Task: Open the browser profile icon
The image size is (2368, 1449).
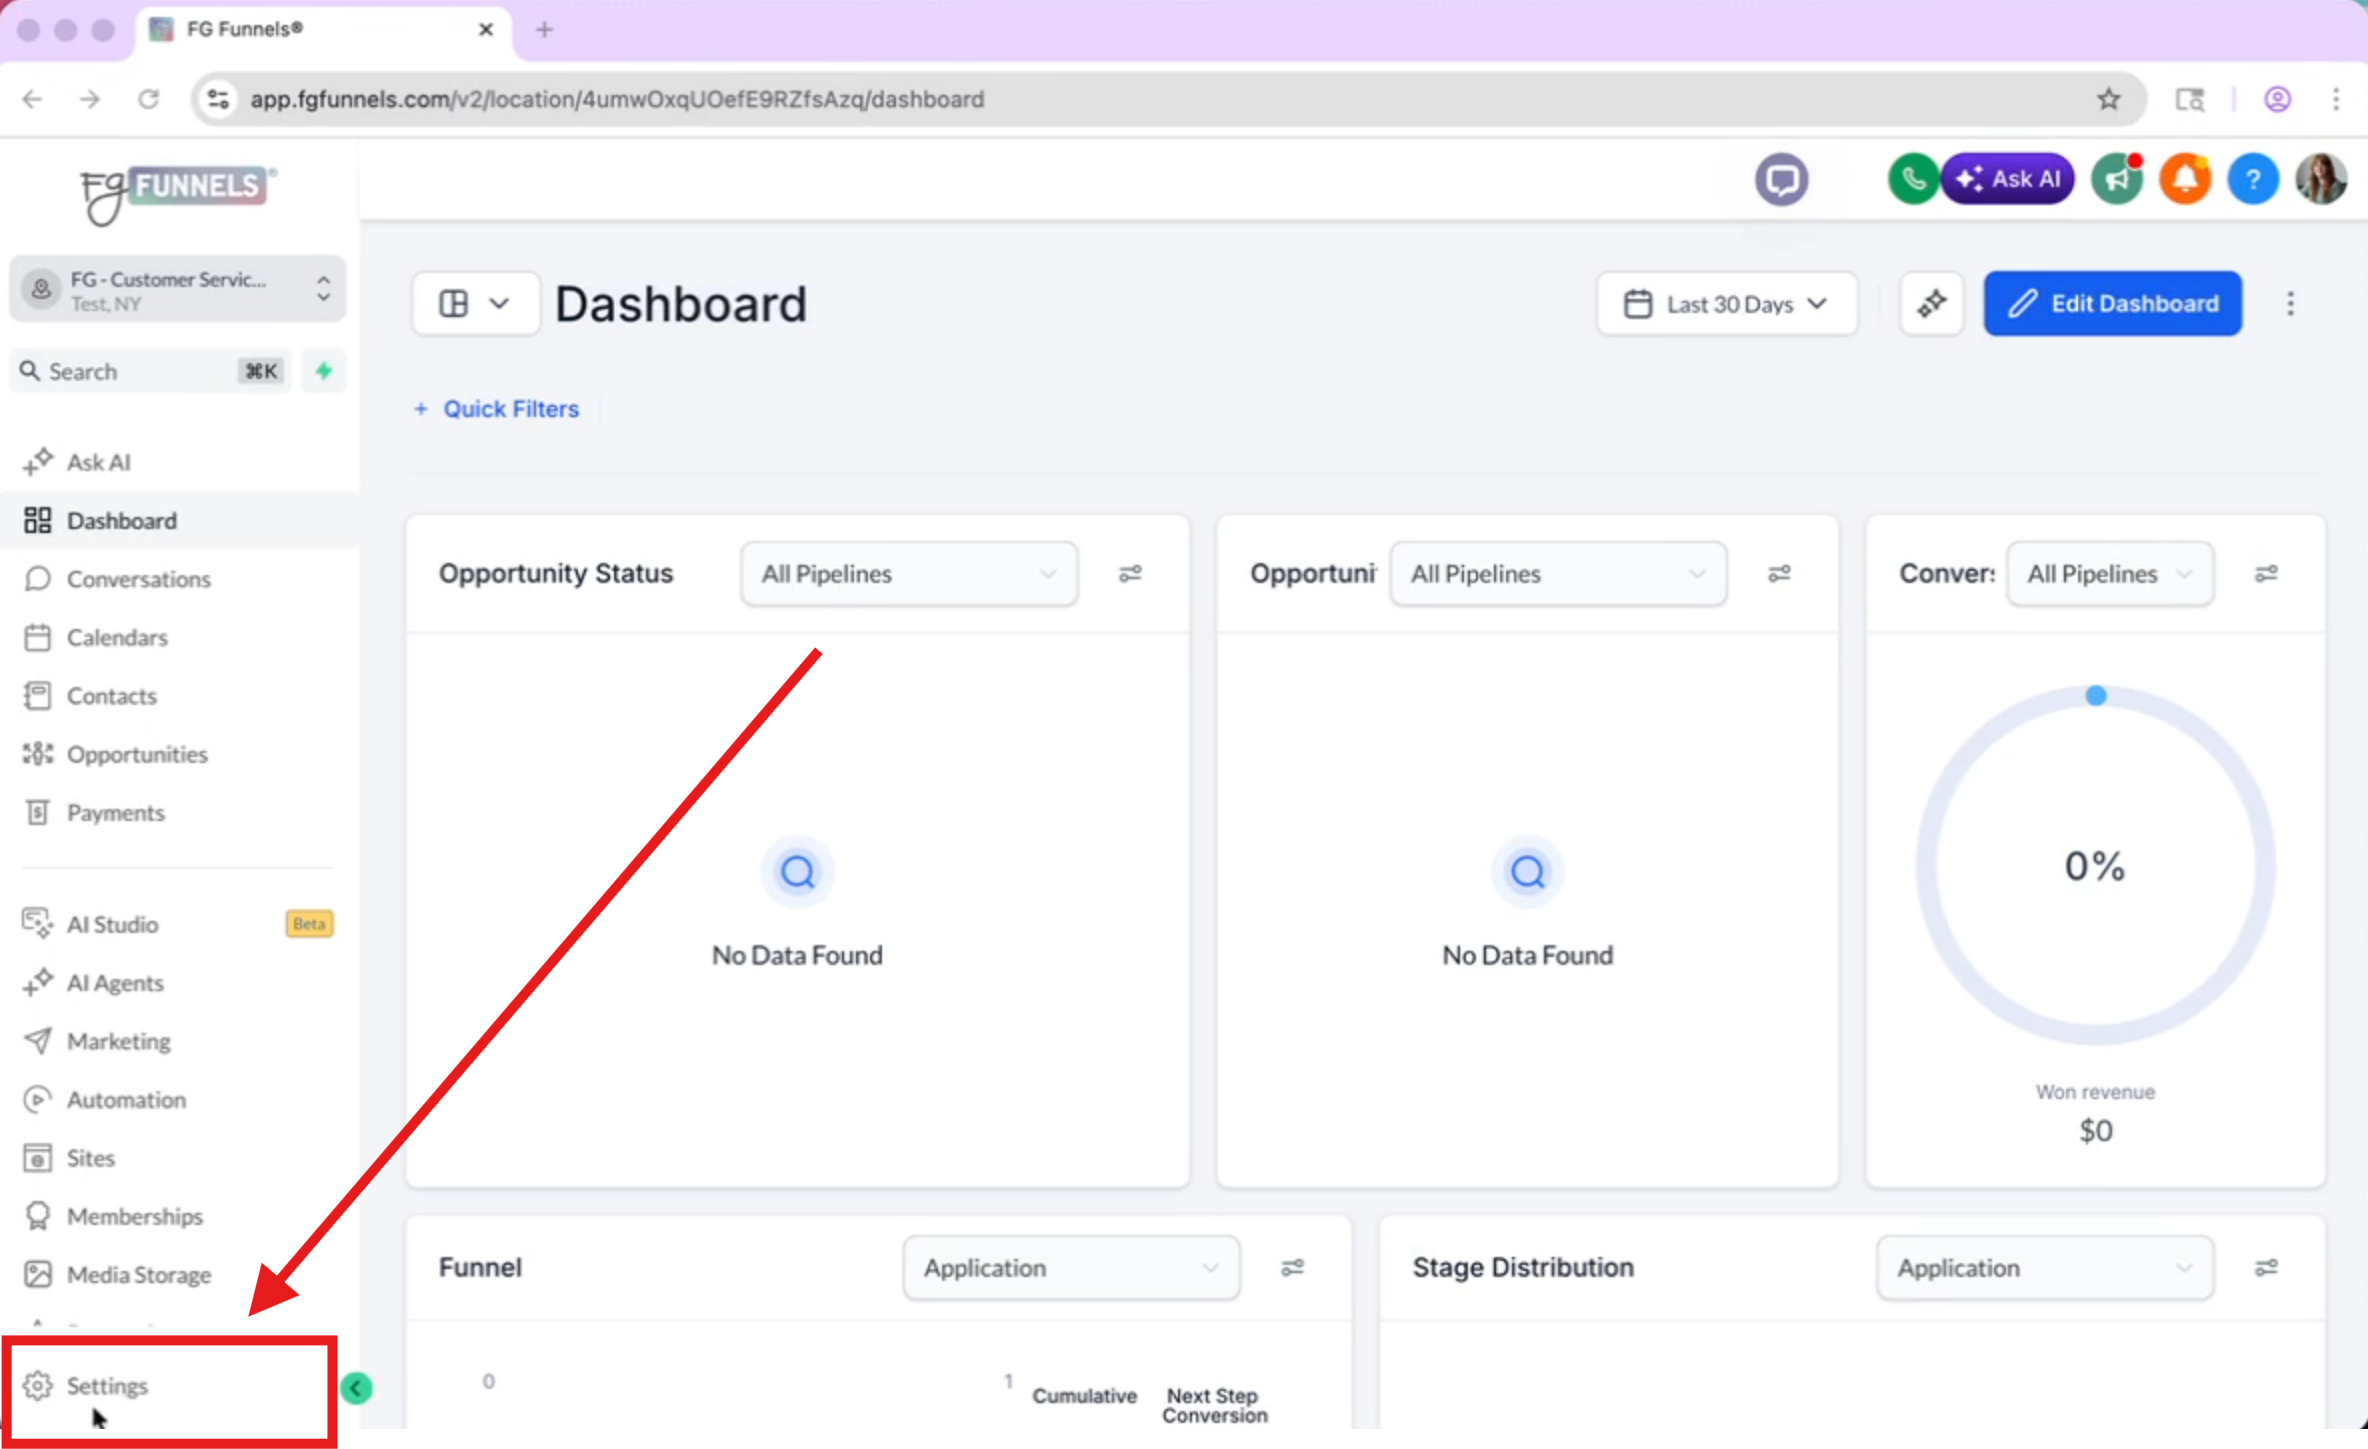Action: [2277, 99]
